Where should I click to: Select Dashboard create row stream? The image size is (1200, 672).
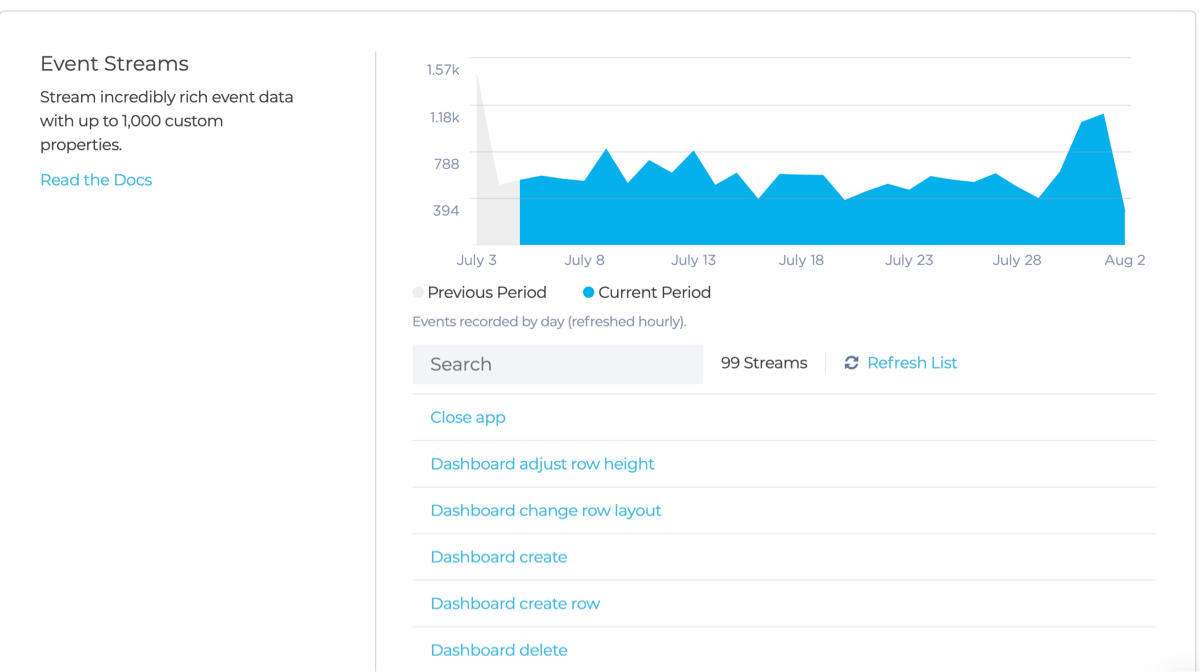click(x=515, y=603)
